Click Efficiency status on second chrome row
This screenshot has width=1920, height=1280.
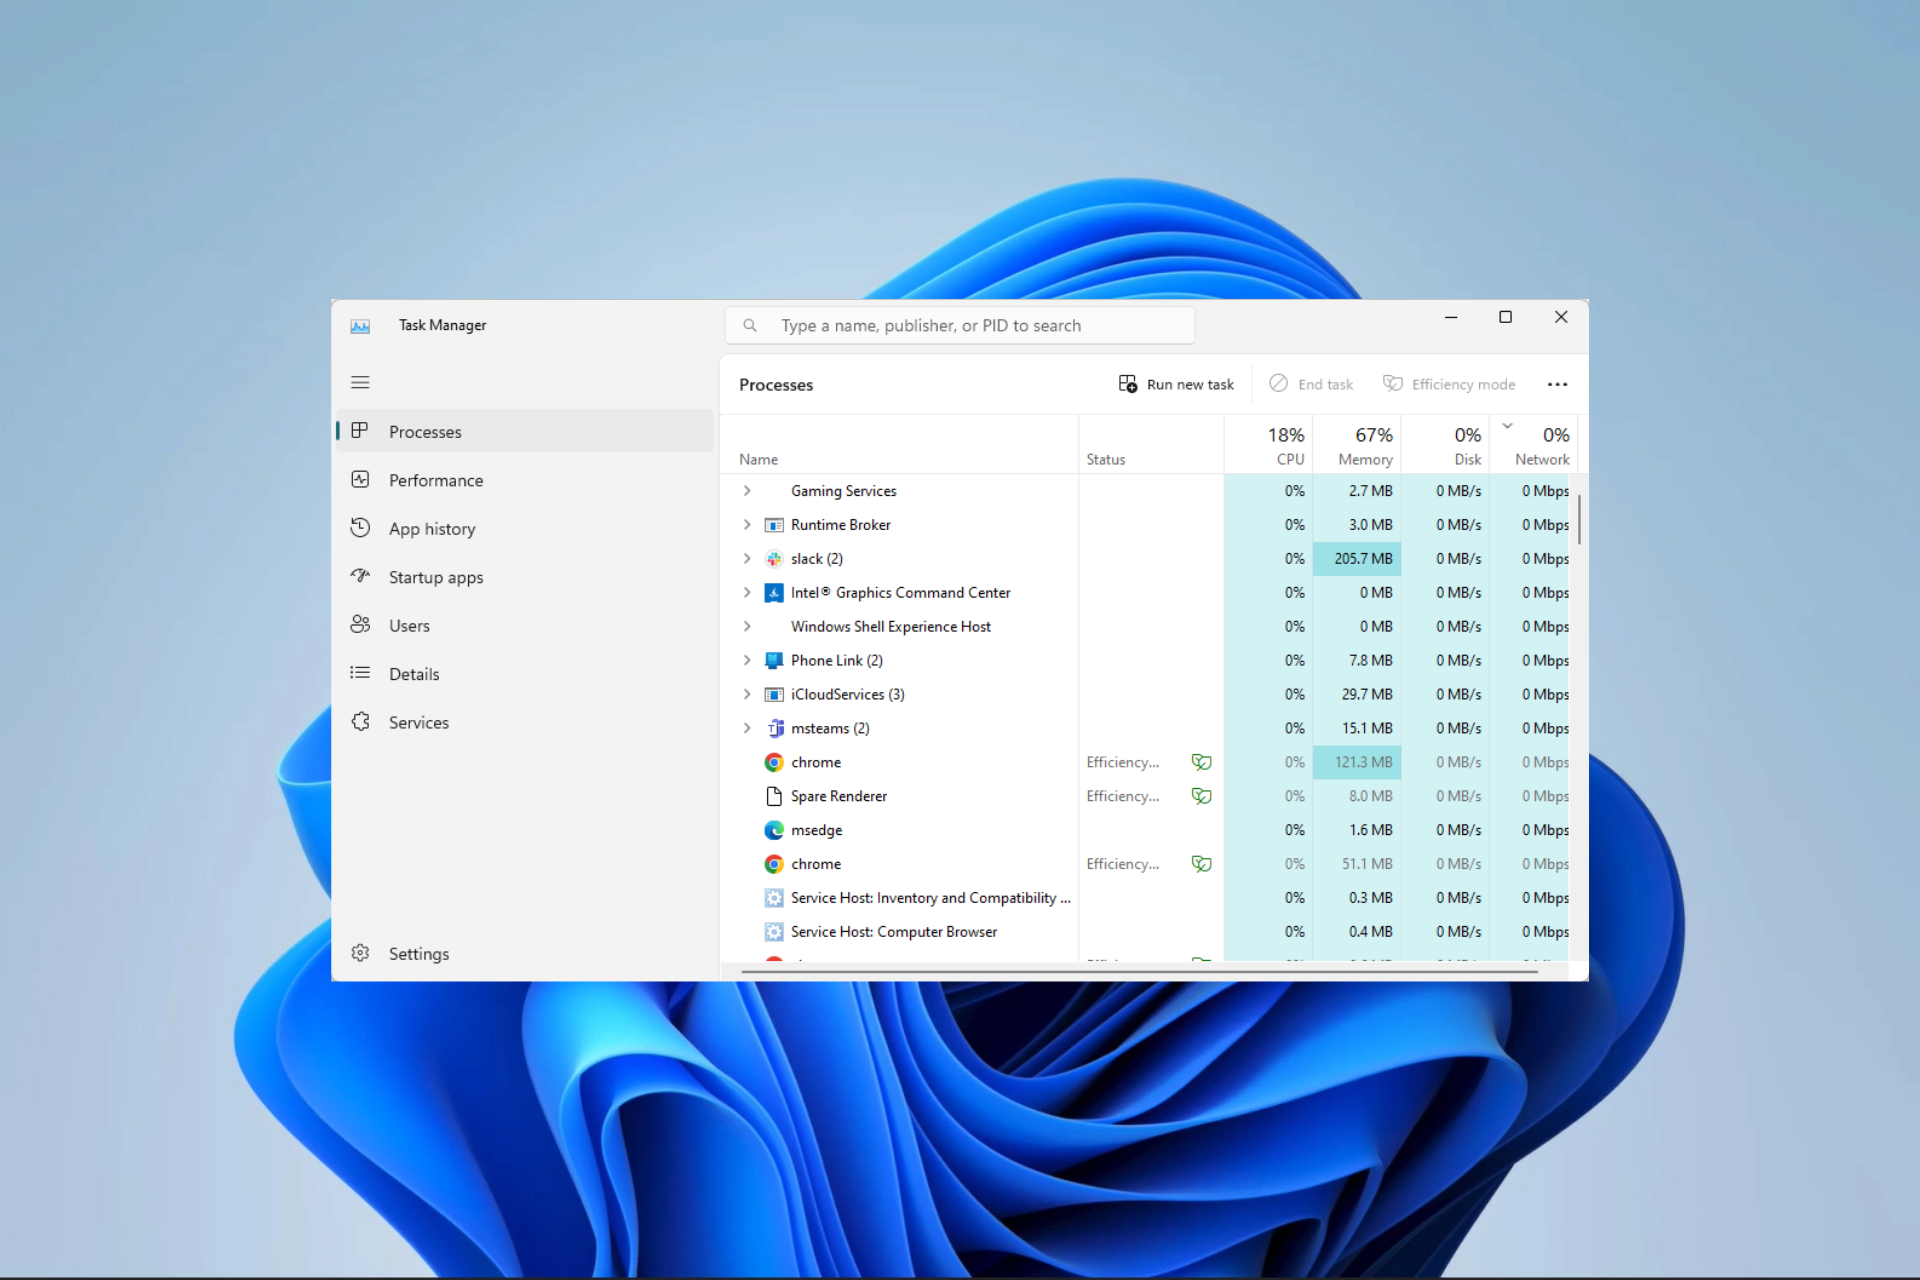point(1123,864)
